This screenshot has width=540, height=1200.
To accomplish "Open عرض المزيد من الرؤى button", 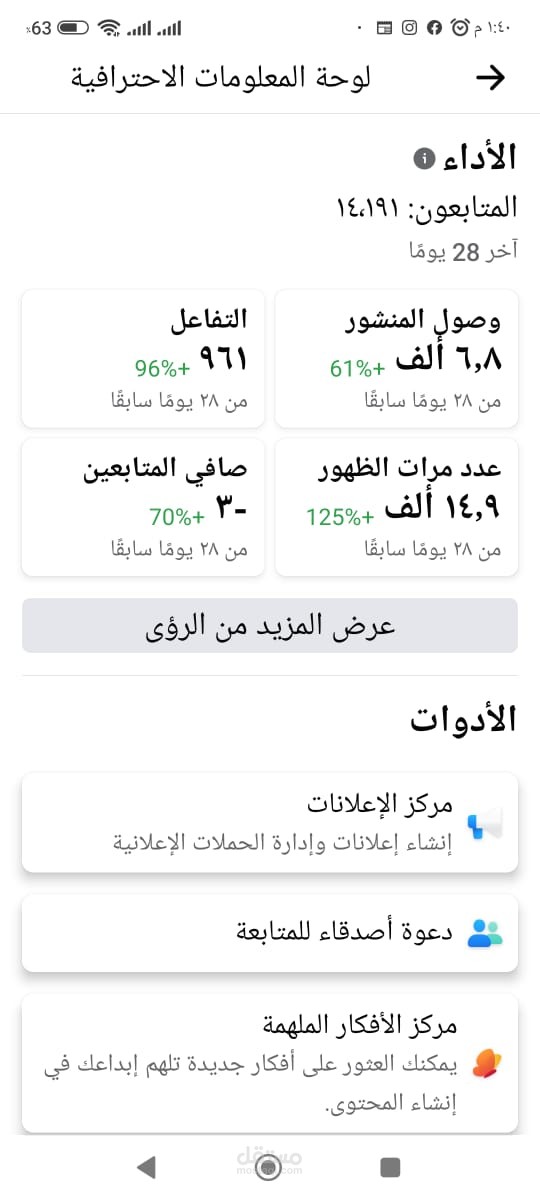I will click(x=270, y=626).
